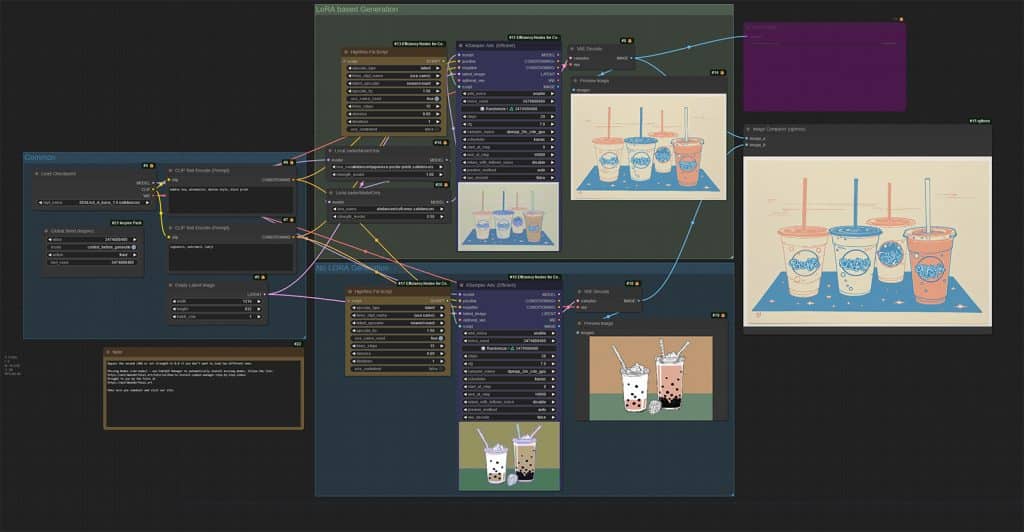Open sampler_name dropdown in lower KSampler
Screen dimensions: 1024x532
(509, 371)
